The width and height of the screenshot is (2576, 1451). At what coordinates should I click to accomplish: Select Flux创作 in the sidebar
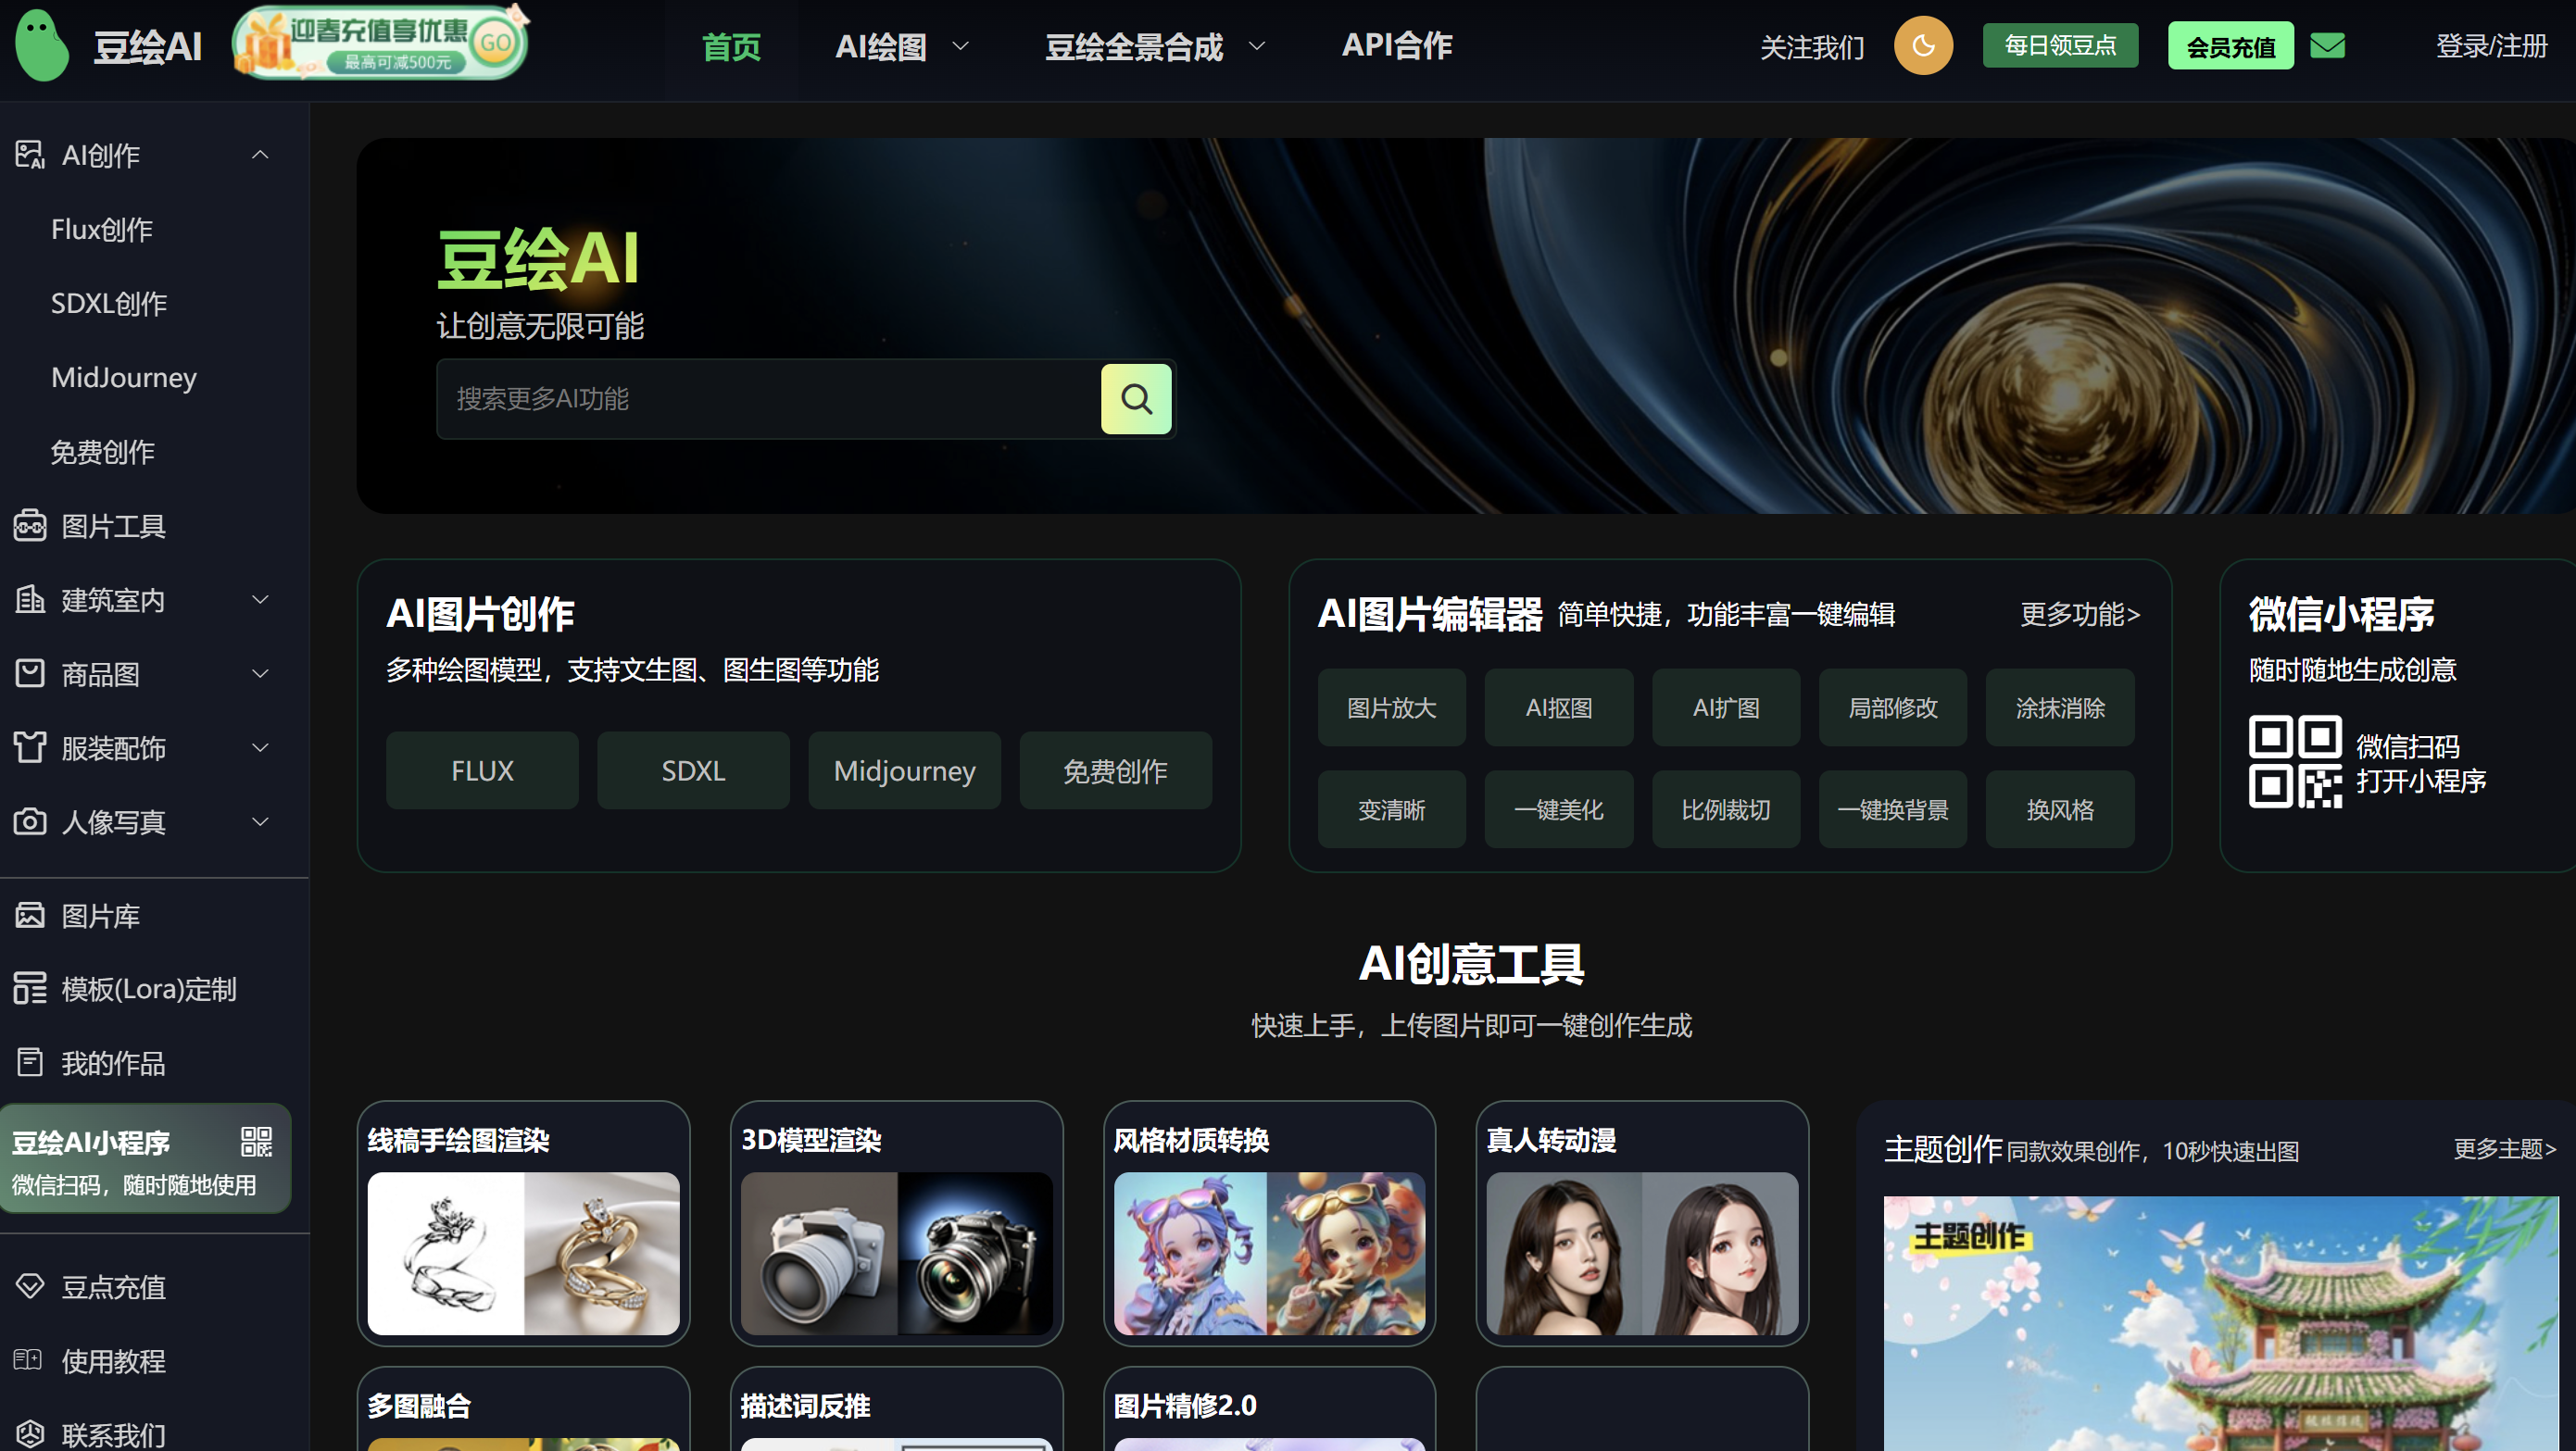click(102, 229)
